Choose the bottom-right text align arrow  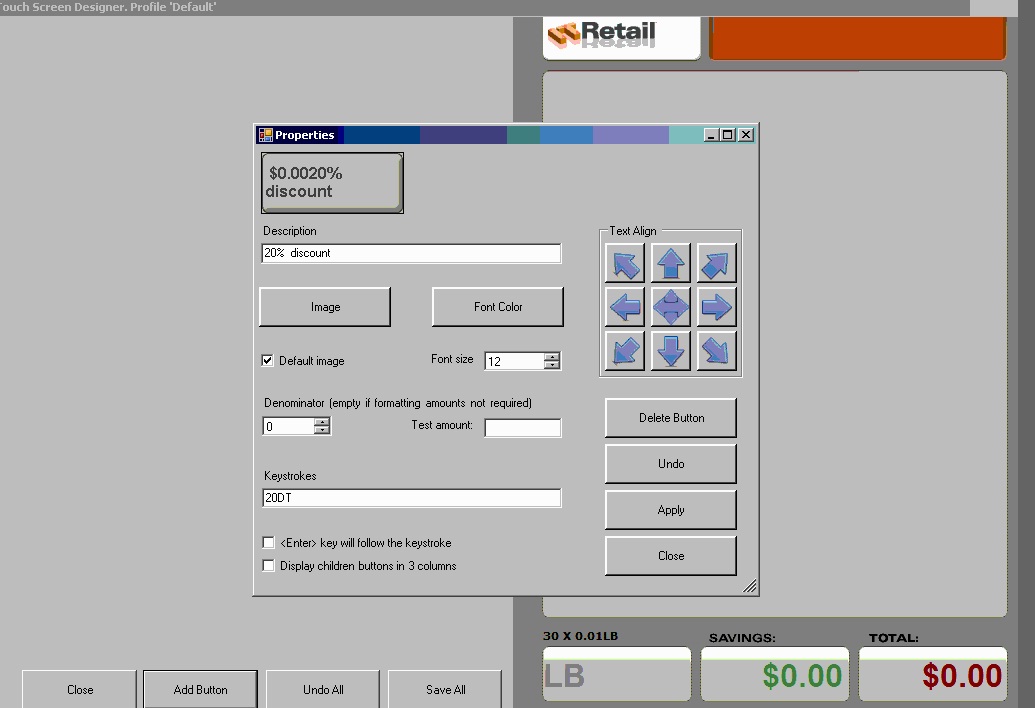(716, 351)
